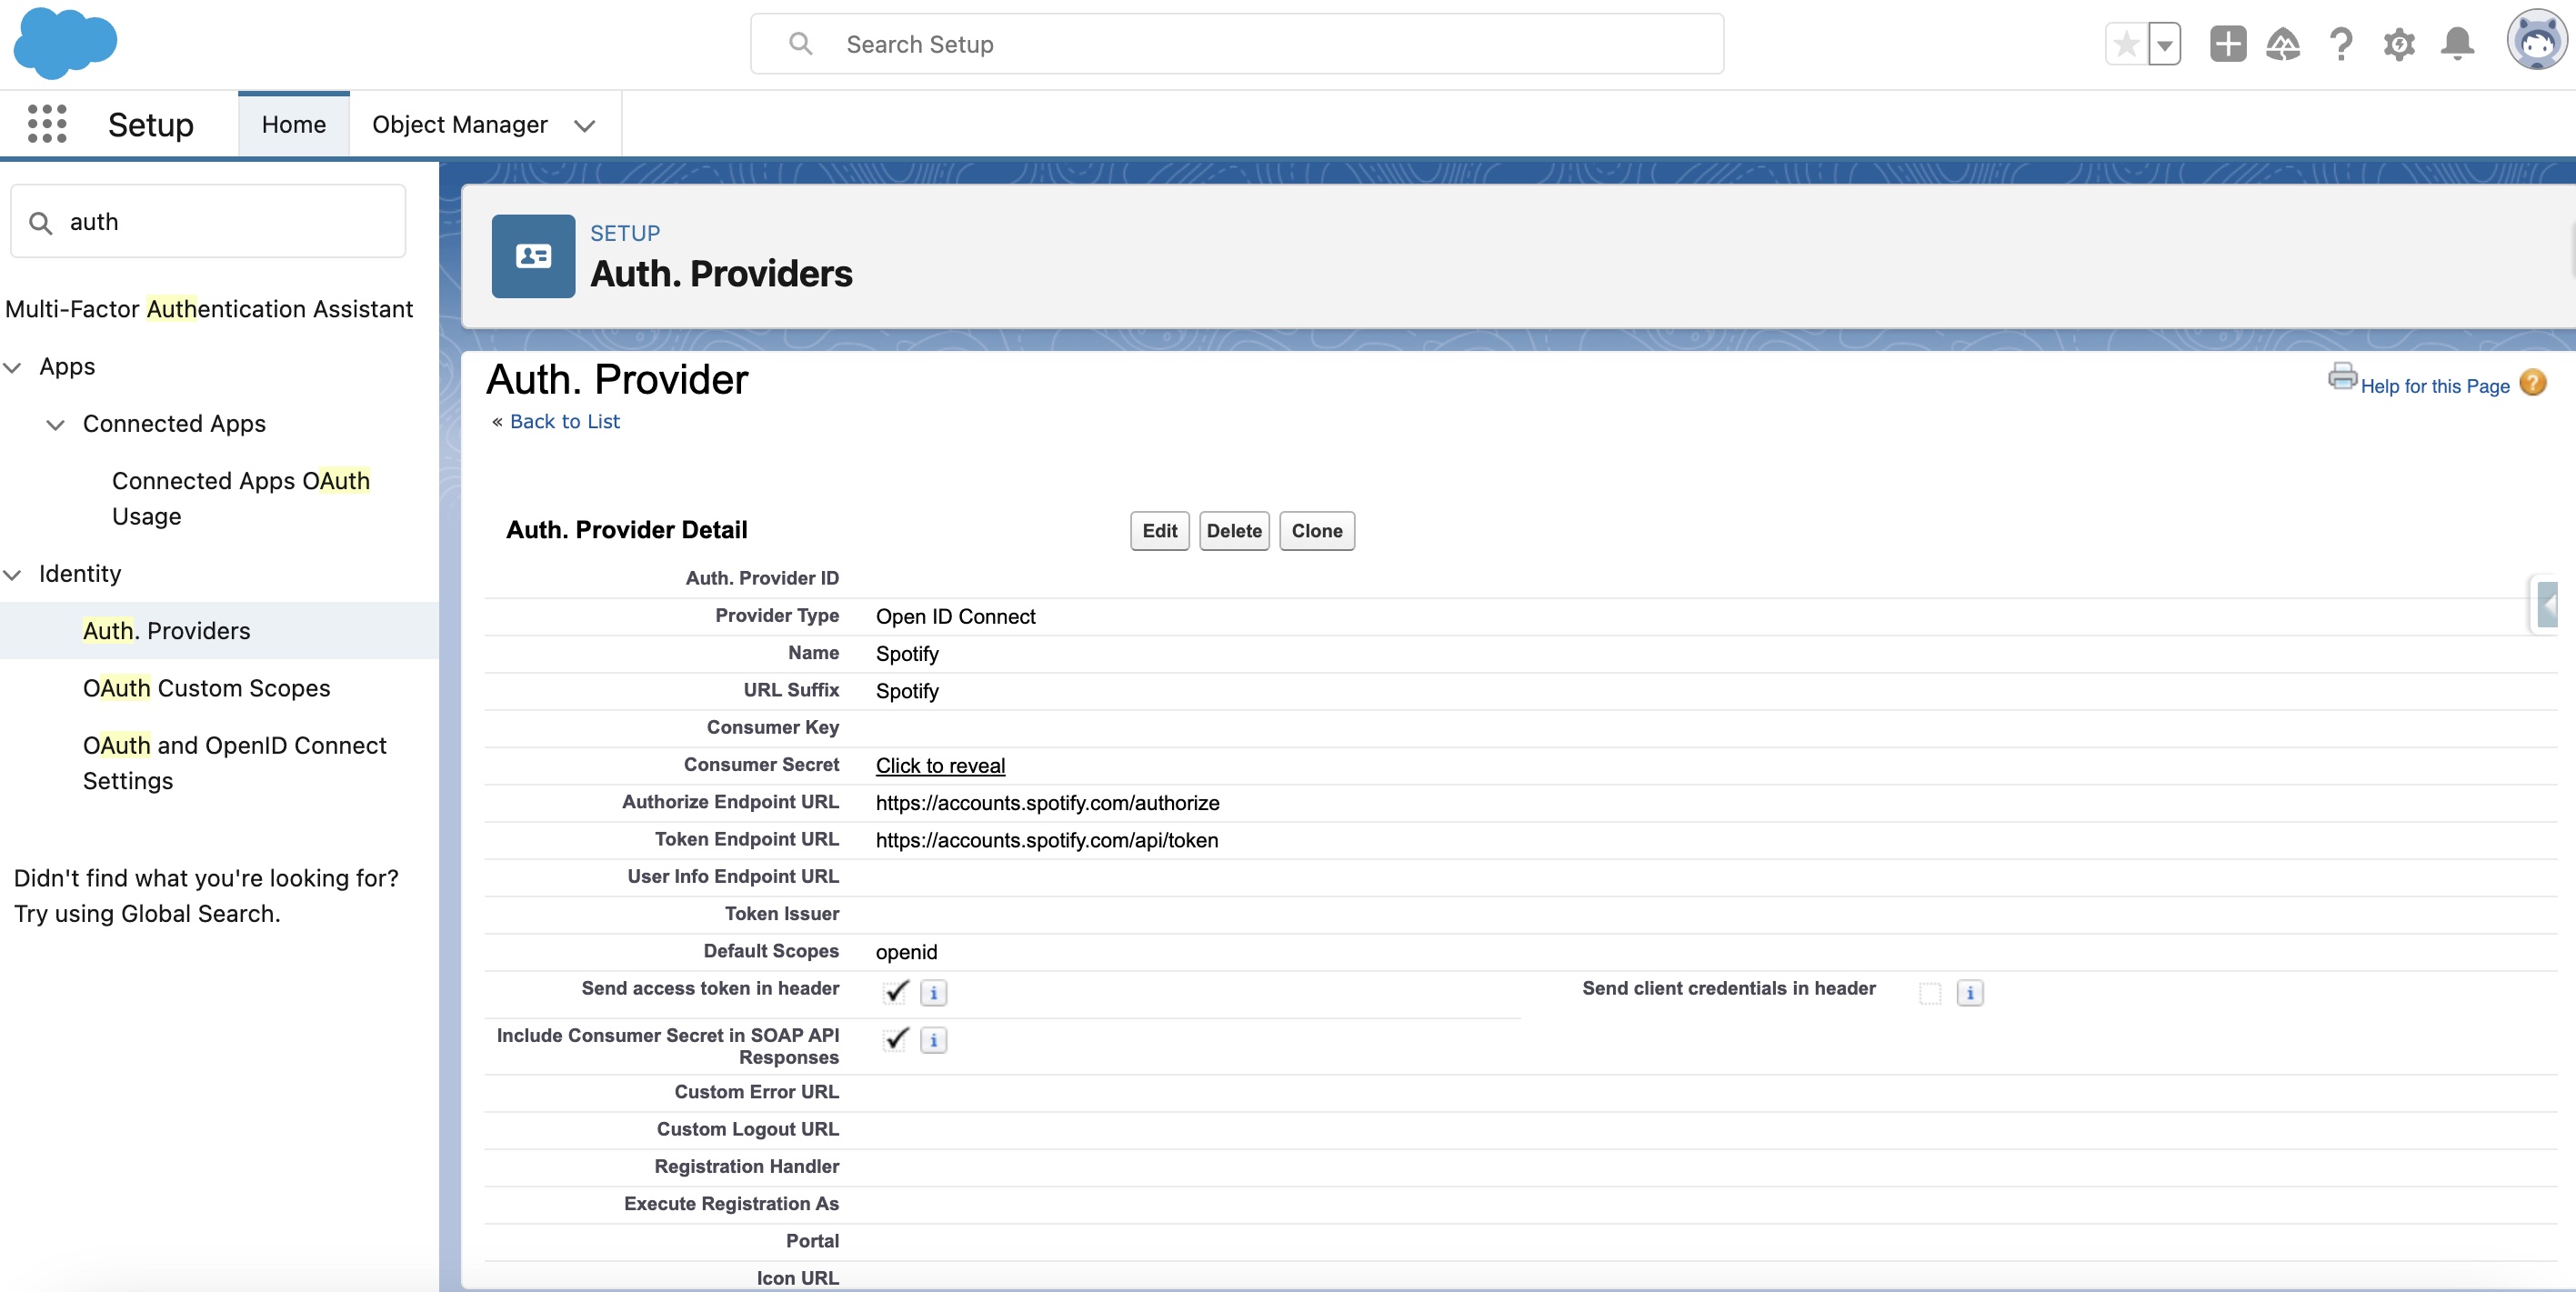Click the Open ID Connect provider type value
The image size is (2576, 1292).
955,616
